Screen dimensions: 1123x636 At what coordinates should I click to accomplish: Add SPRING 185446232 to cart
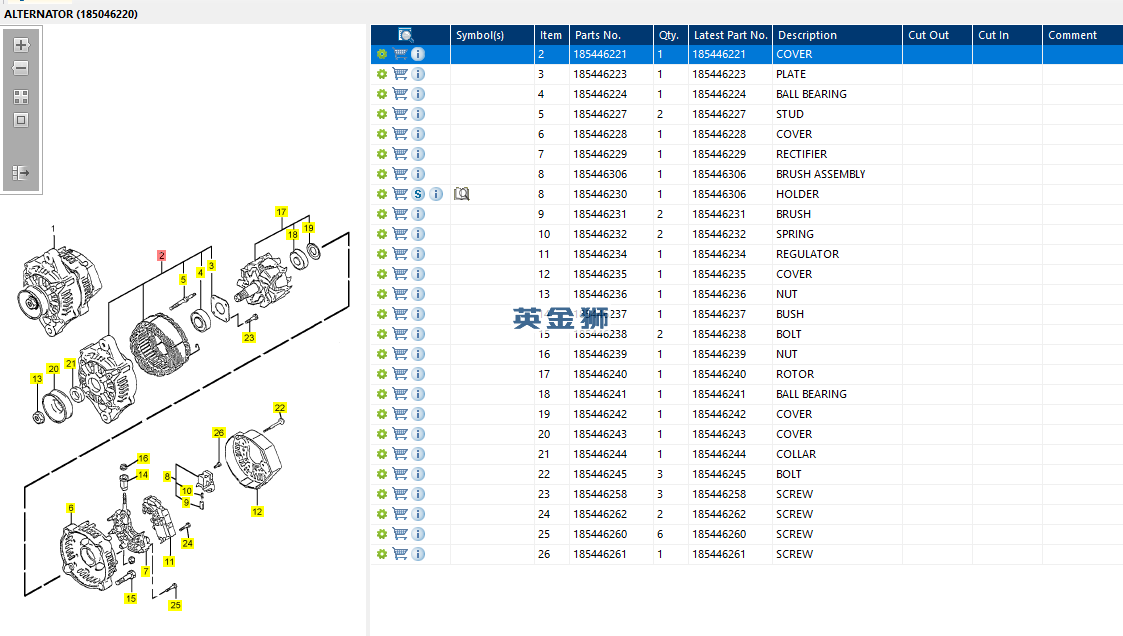point(400,234)
